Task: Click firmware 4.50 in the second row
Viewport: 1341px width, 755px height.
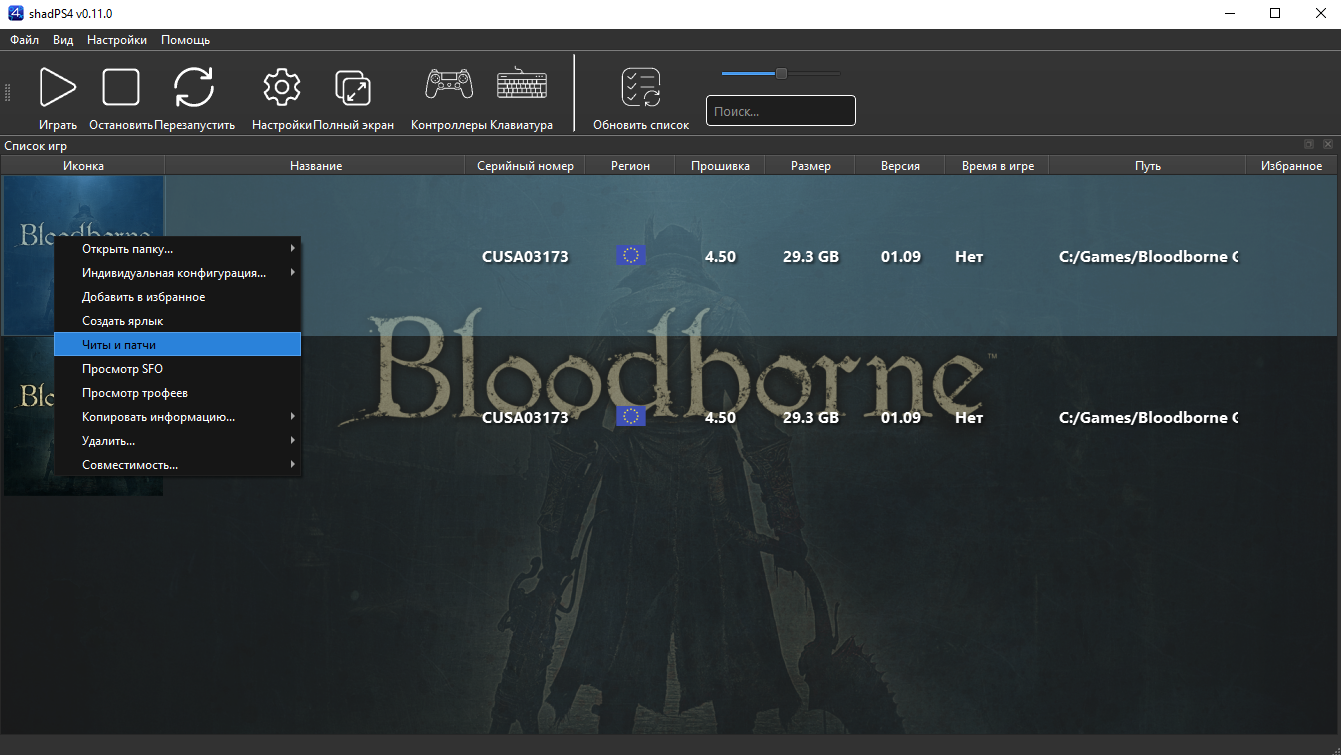Action: tap(720, 417)
